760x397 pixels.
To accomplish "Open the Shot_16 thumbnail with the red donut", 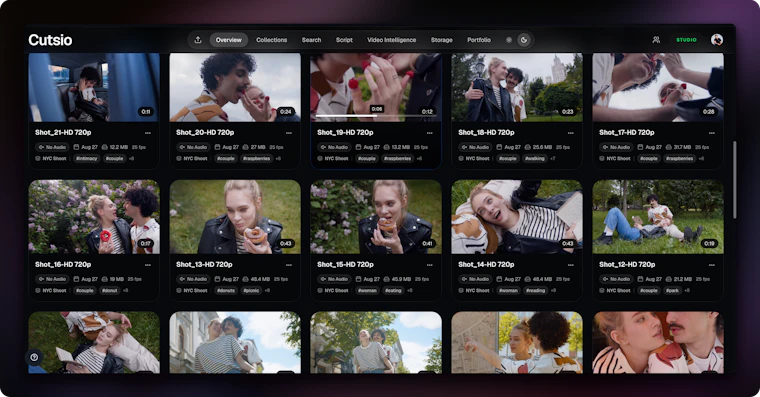I will pos(94,217).
